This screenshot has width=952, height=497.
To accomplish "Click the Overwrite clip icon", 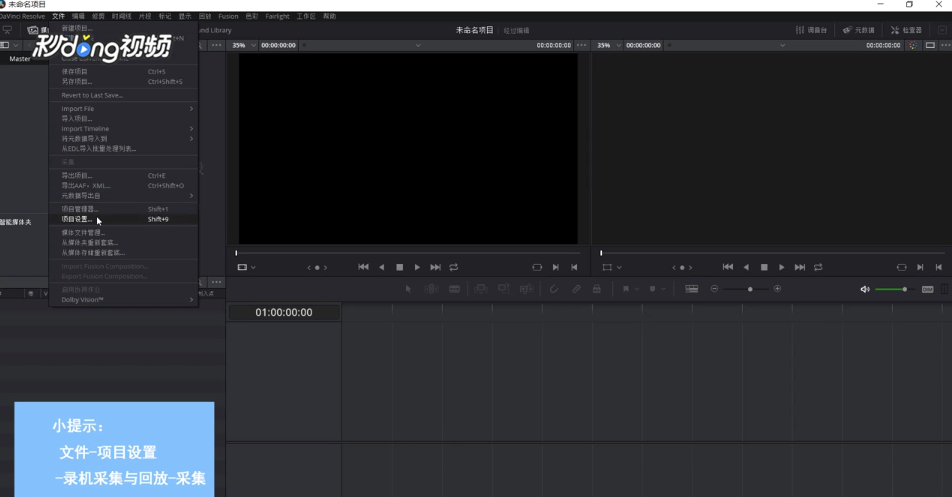I will tap(503, 289).
